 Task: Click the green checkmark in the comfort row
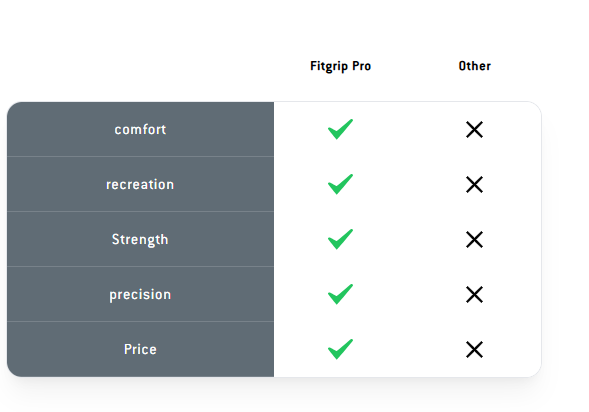tap(340, 129)
